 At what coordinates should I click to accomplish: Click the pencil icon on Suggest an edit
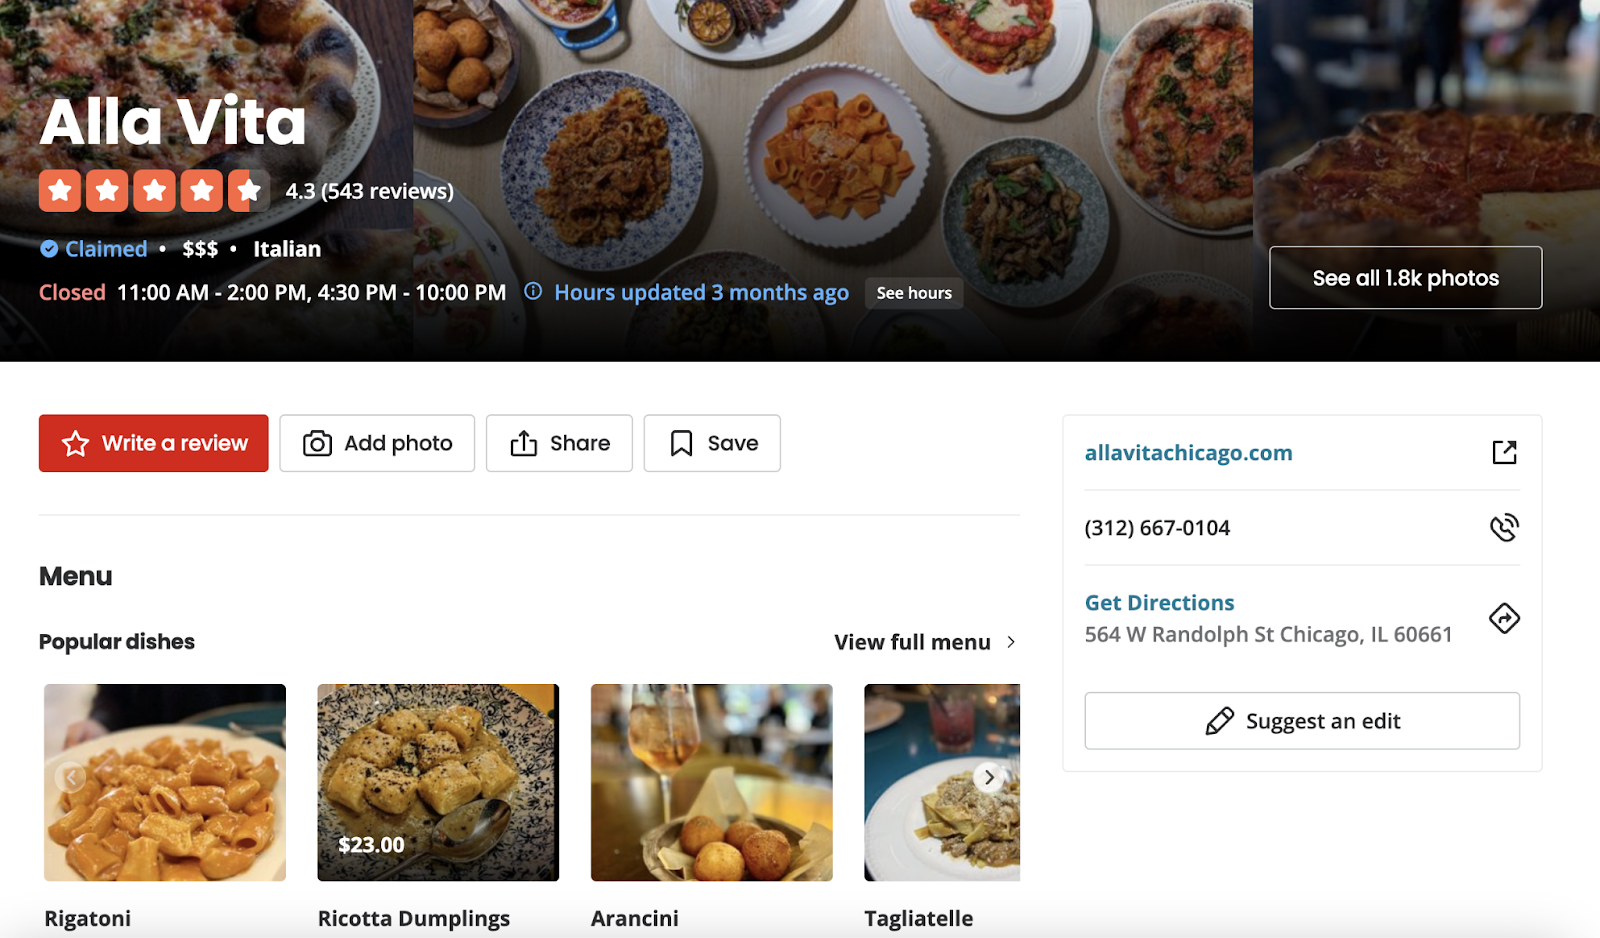coord(1218,720)
